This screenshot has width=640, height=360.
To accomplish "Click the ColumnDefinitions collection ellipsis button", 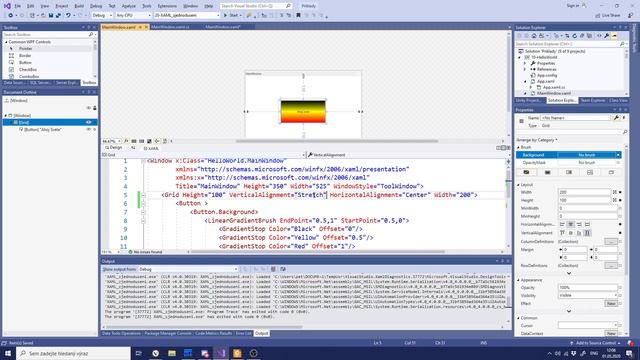I will [611, 242].
